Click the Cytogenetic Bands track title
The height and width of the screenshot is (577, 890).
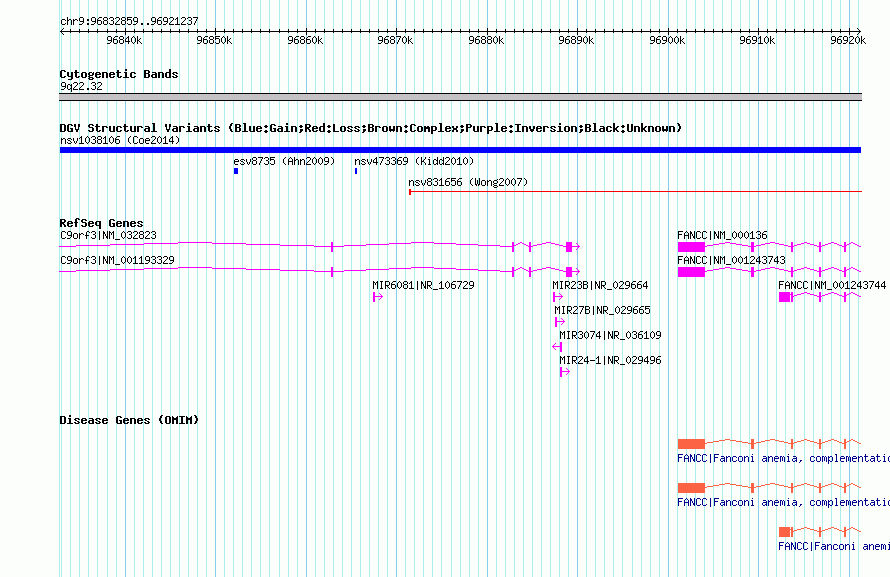(119, 74)
